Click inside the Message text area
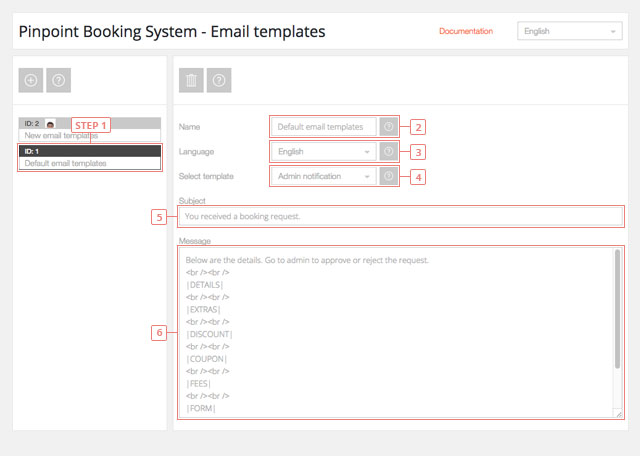Viewport: 640px width, 456px height. pyautogui.click(x=400, y=332)
